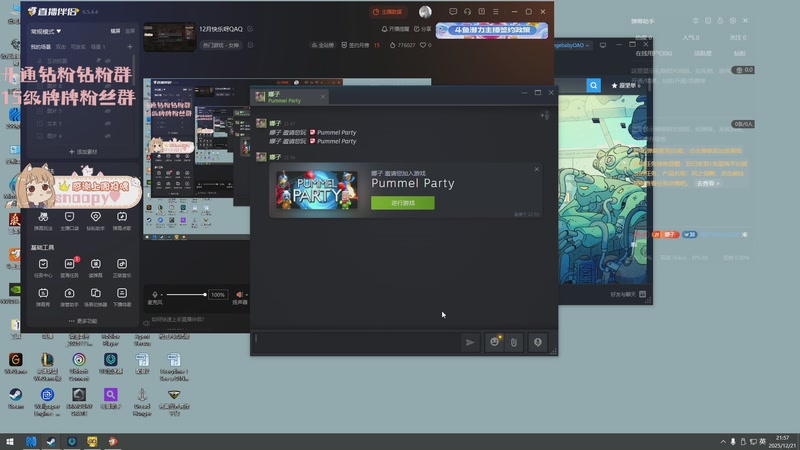
Task: Open 弹幕秀 tool icon
Action: point(43,297)
